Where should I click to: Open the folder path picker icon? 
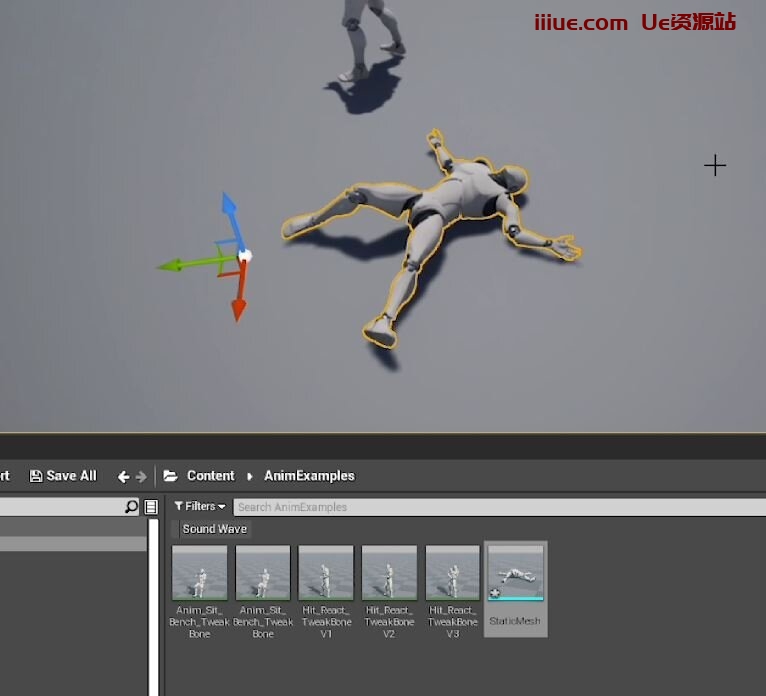[170, 476]
